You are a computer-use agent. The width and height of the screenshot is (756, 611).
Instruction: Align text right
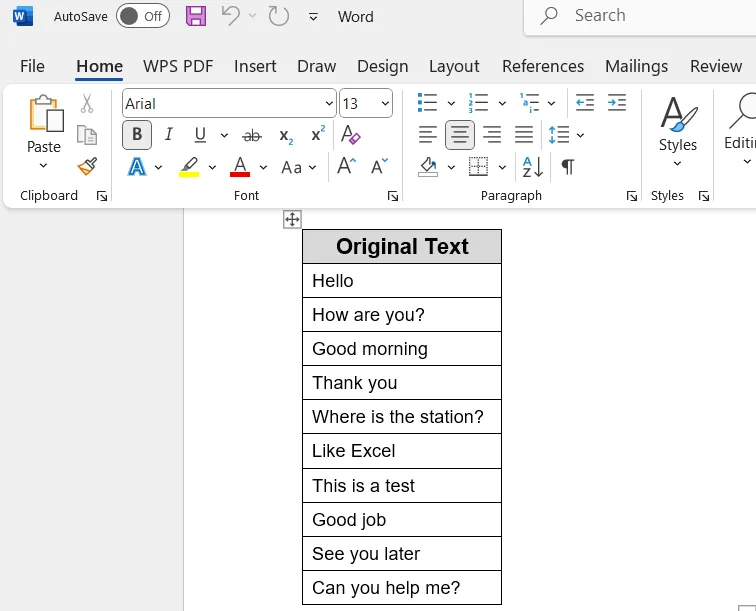(x=492, y=135)
